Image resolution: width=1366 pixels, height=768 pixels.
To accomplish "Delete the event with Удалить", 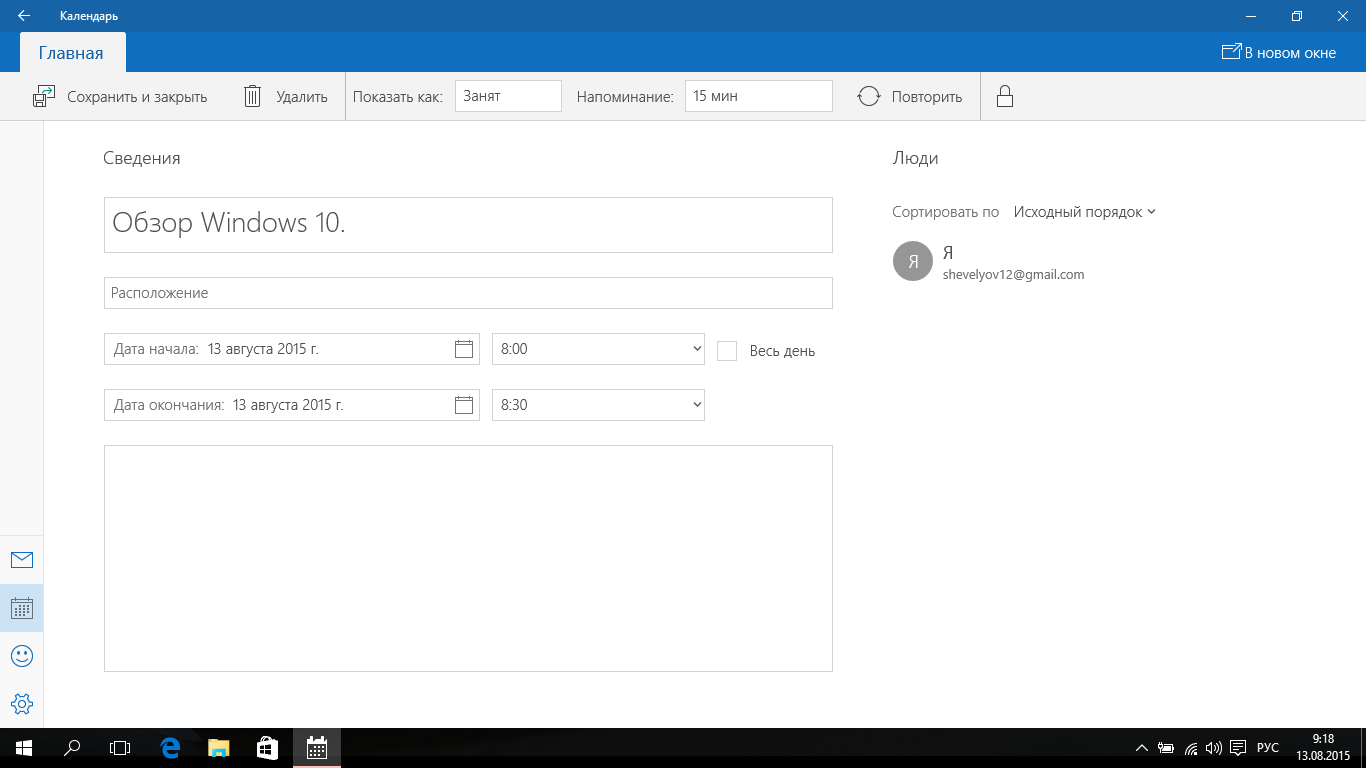I will [x=286, y=97].
